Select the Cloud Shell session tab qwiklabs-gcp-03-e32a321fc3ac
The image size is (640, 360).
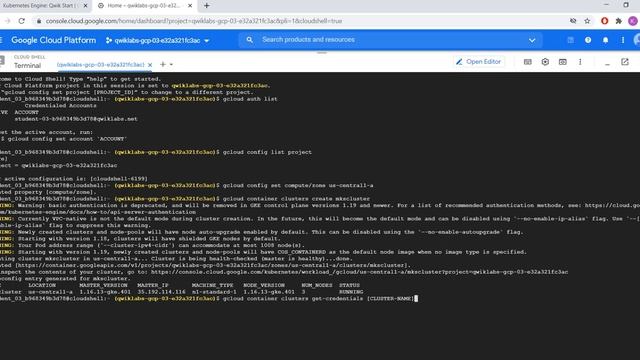click(100, 64)
